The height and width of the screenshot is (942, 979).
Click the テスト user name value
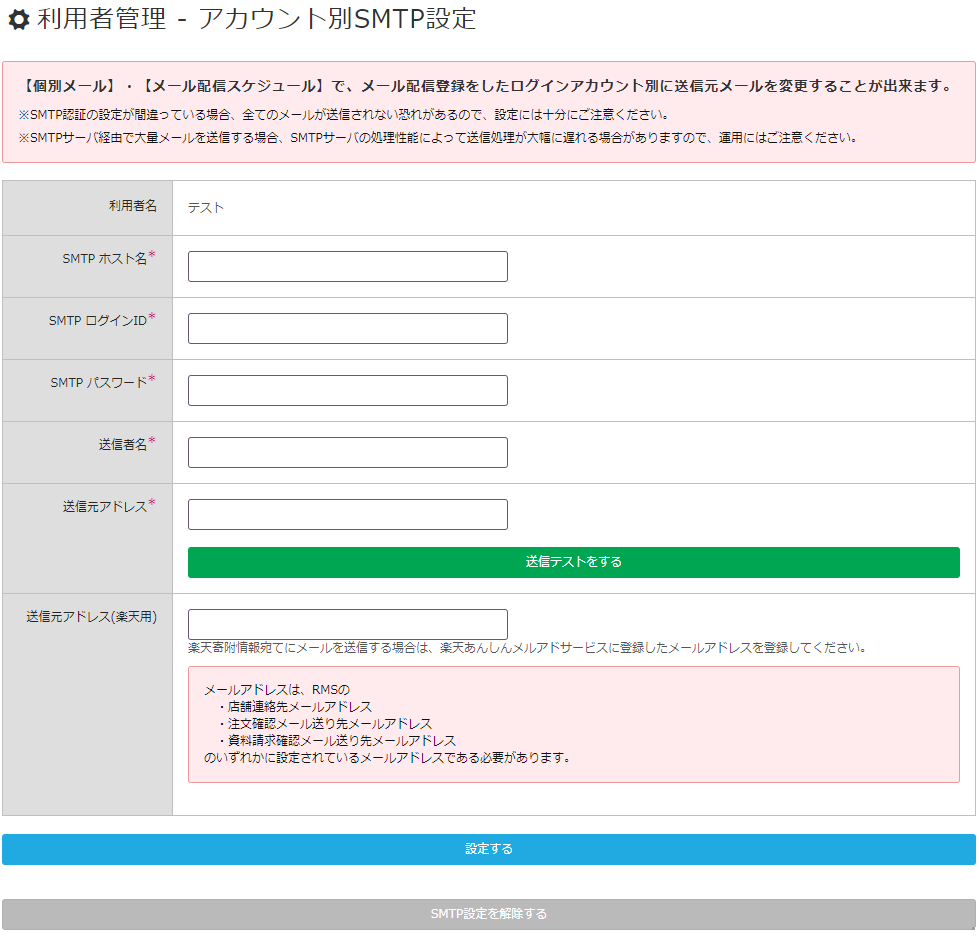click(206, 208)
